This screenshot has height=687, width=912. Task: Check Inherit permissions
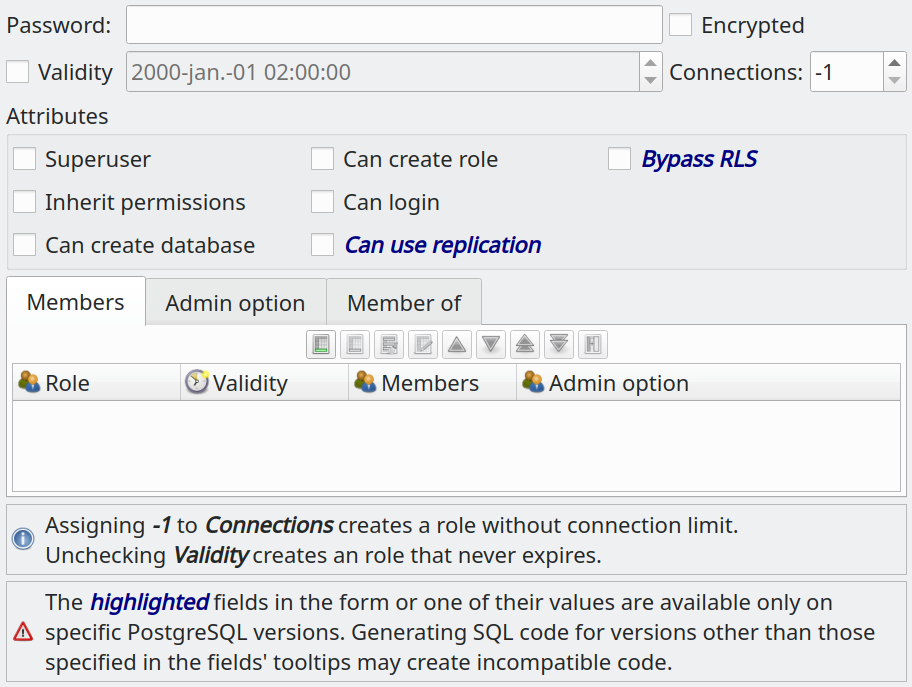coord(24,202)
